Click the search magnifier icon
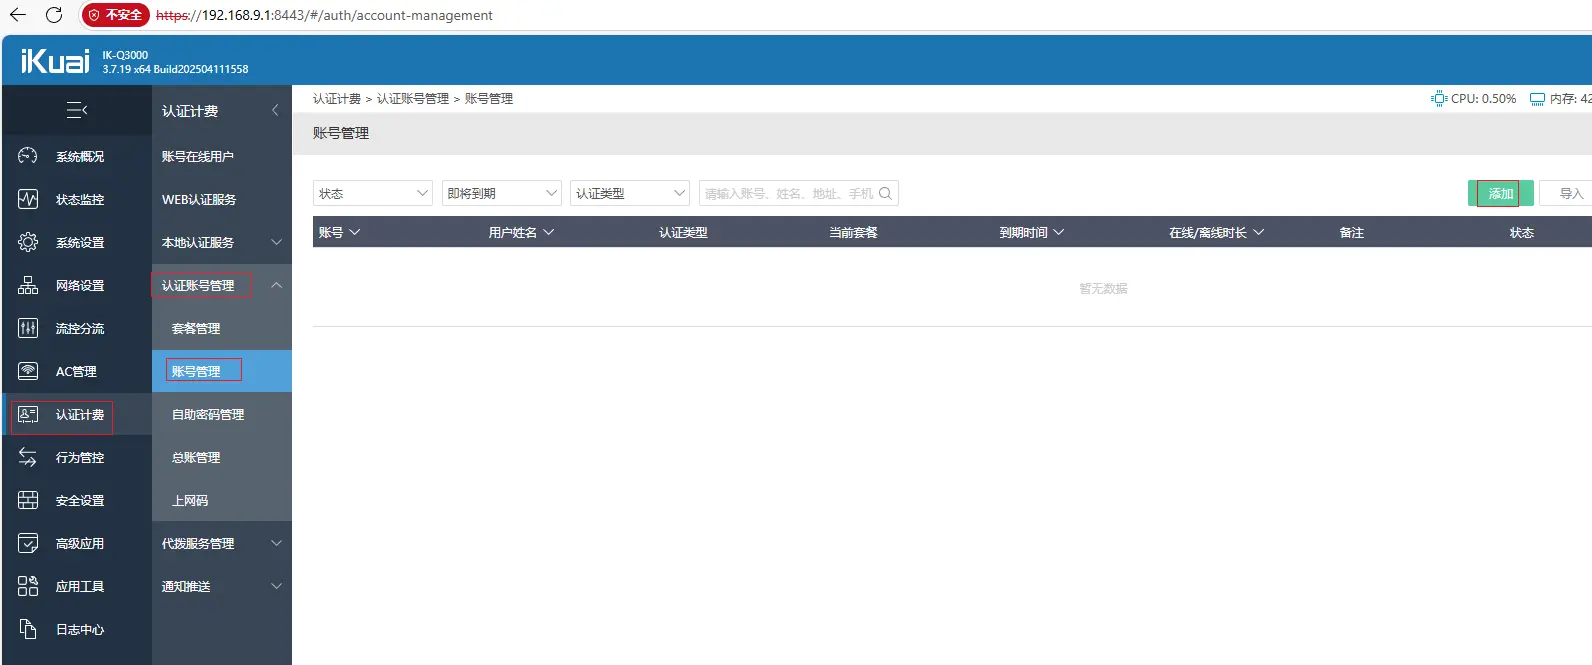The height and width of the screenshot is (665, 1592). click(885, 193)
